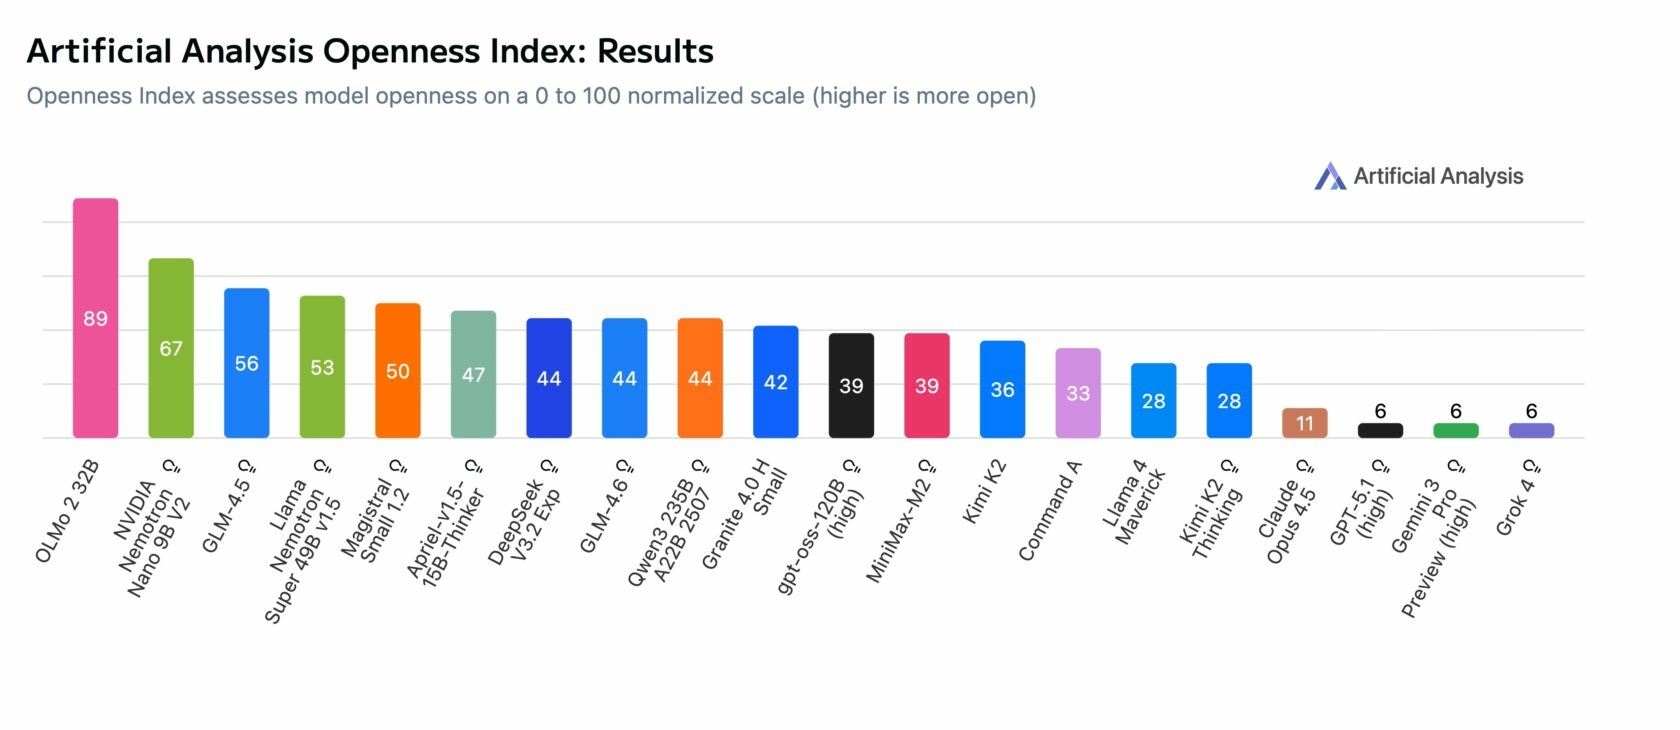Select the green bar showing 67
1680x730 pixels.
[x=171, y=348]
